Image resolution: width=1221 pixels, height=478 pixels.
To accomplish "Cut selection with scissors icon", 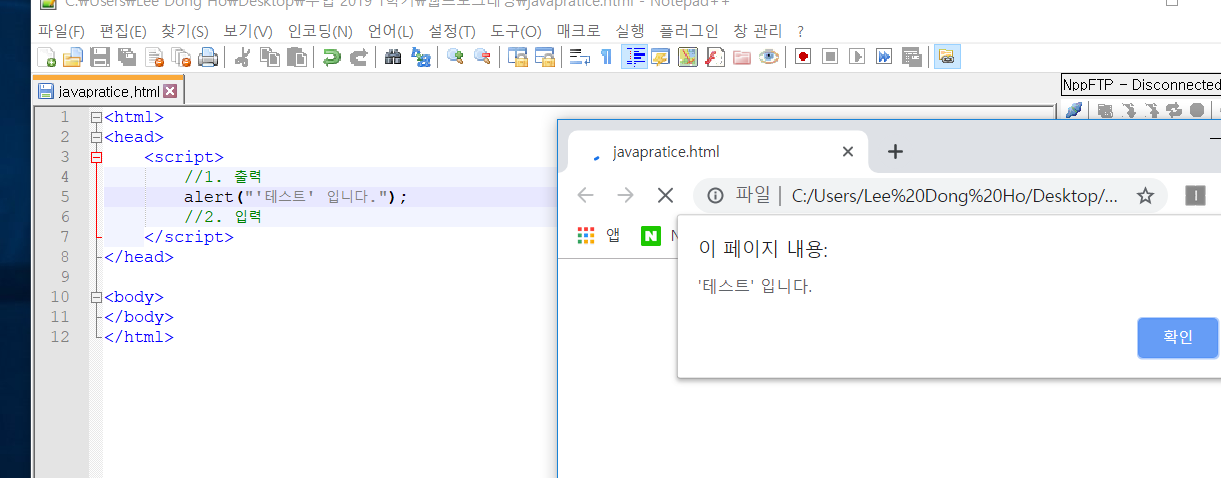I will click(242, 57).
